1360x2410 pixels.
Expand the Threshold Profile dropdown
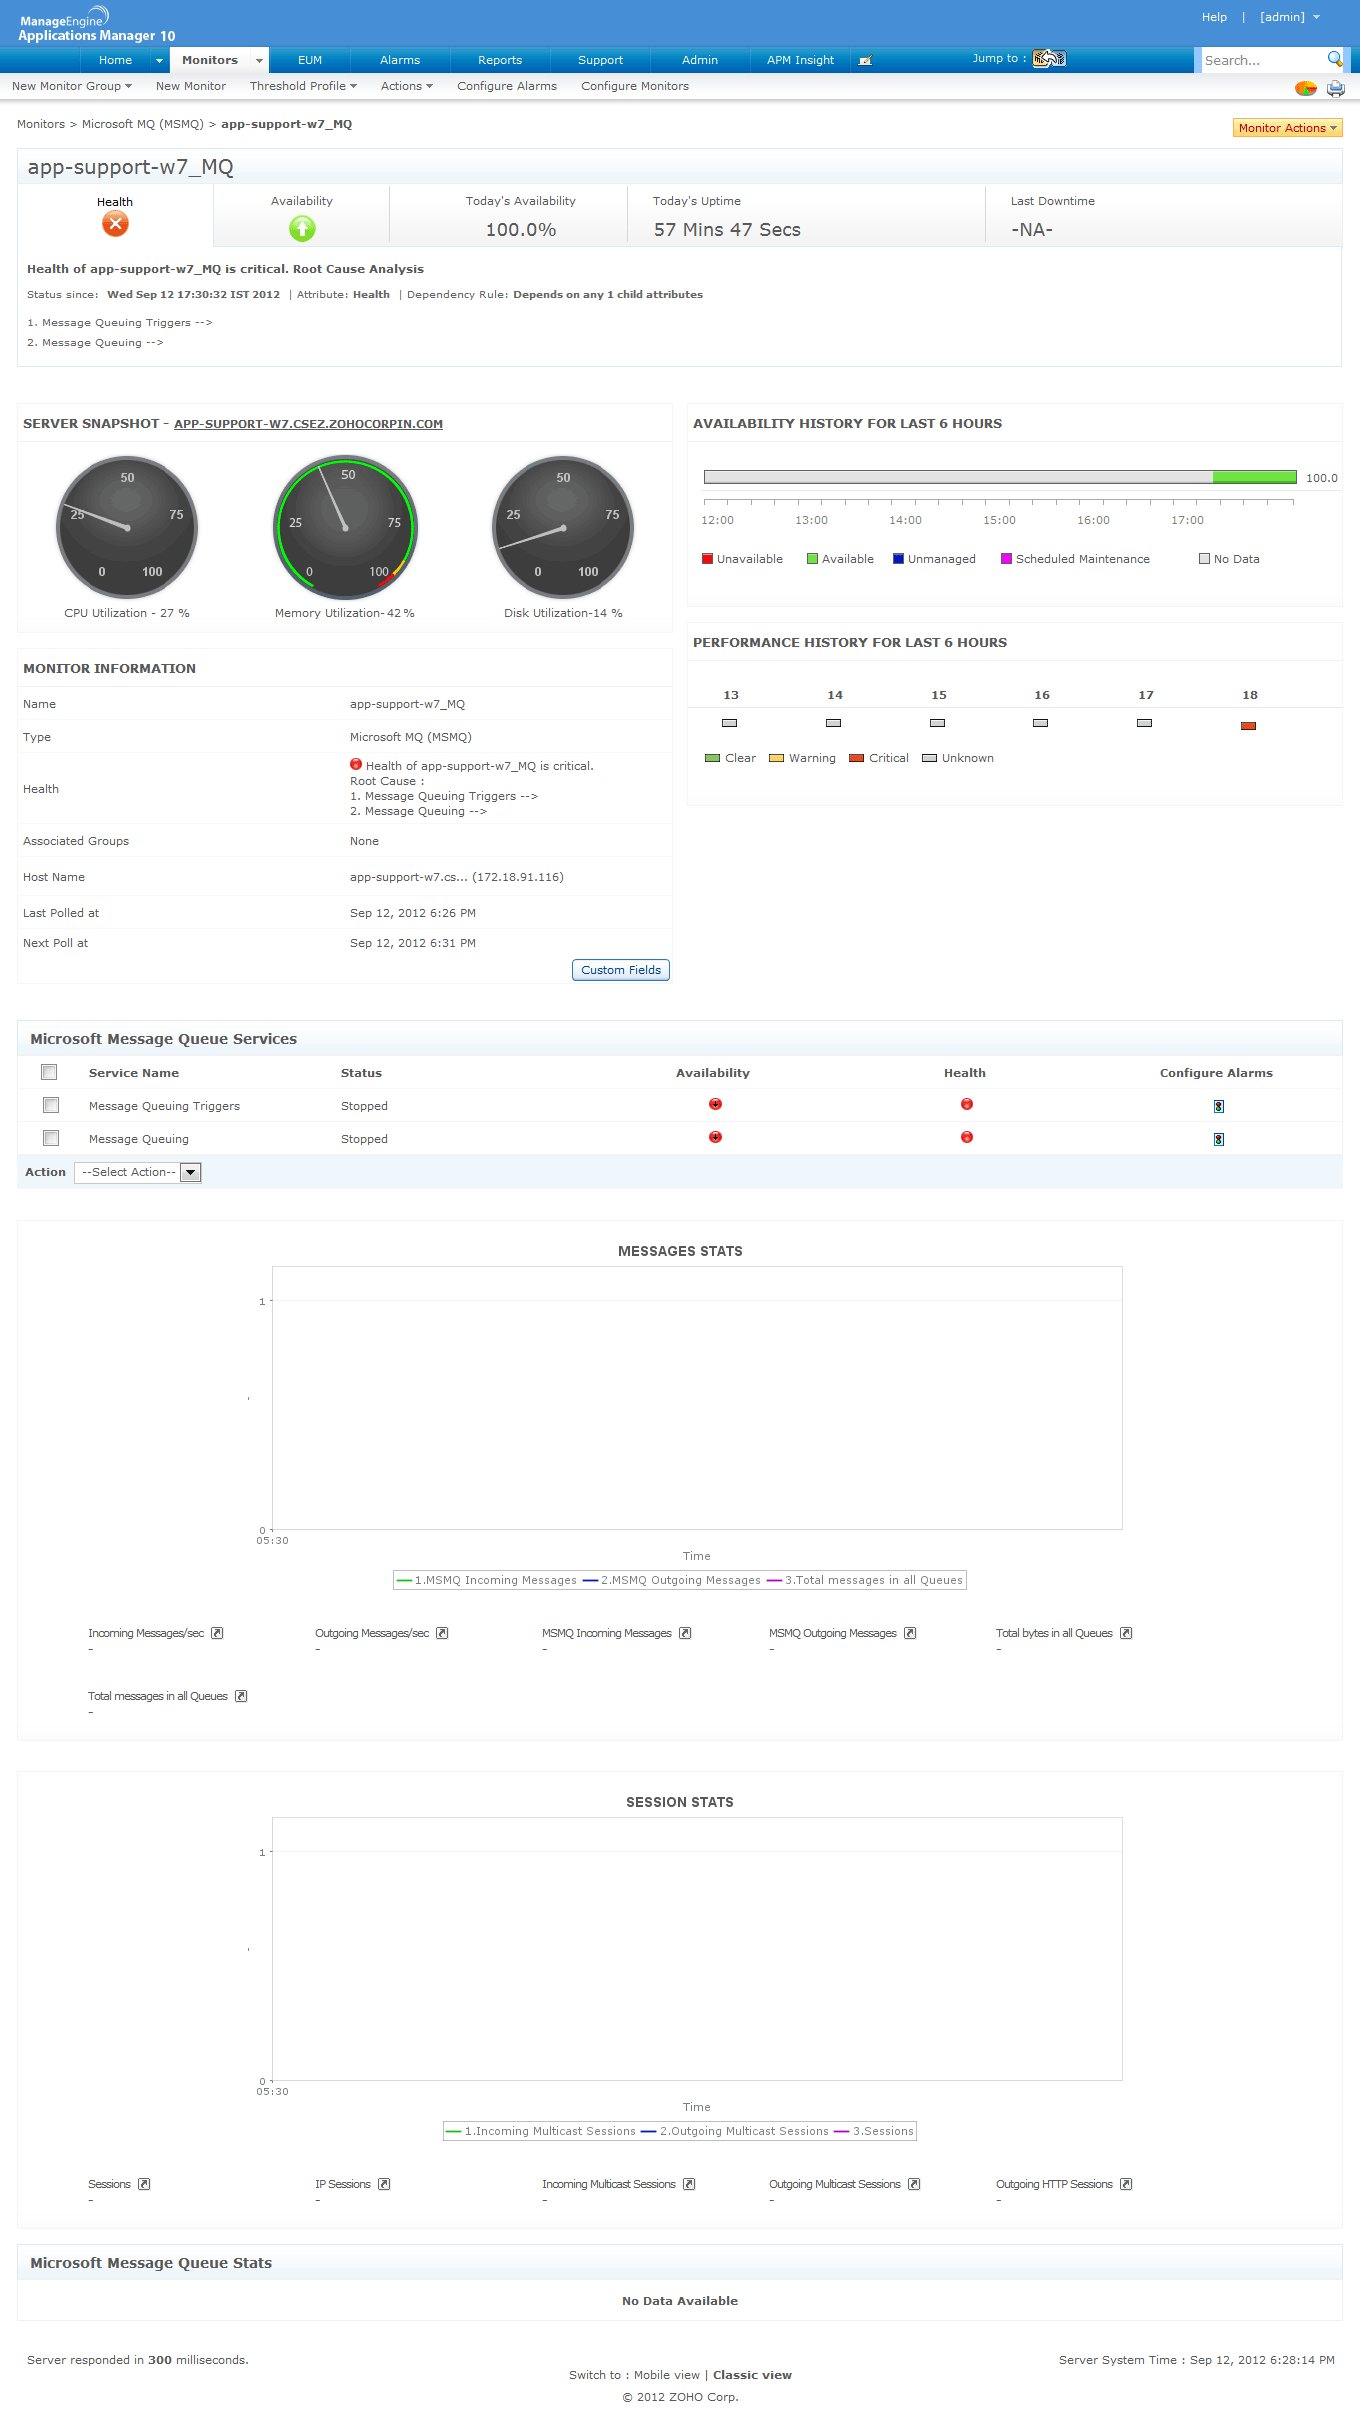click(x=303, y=86)
